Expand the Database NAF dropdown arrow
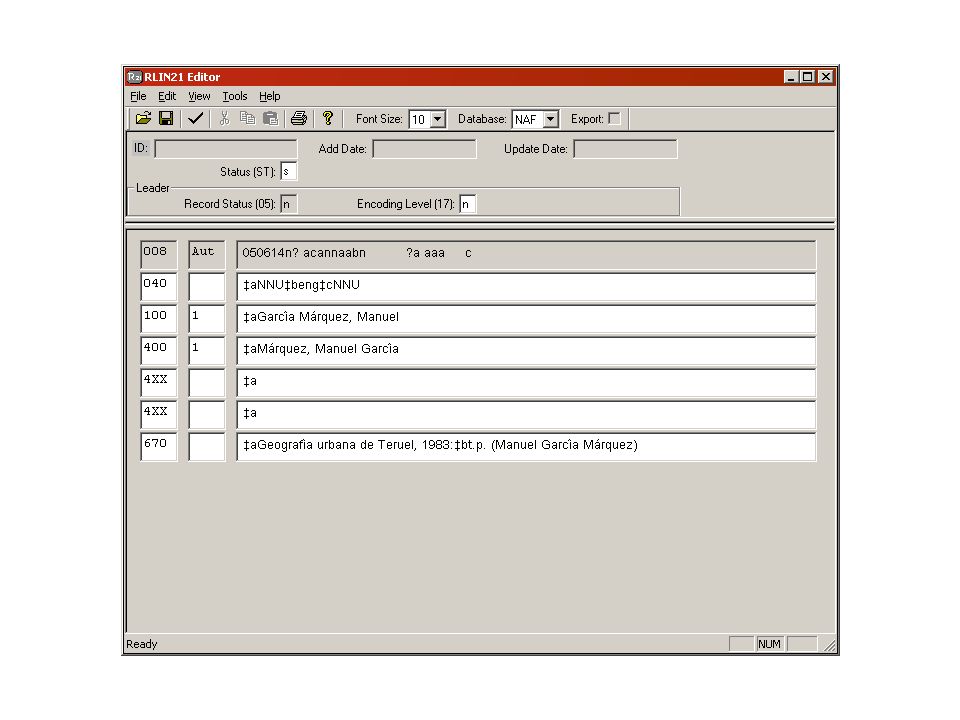The height and width of the screenshot is (720, 960). click(550, 119)
